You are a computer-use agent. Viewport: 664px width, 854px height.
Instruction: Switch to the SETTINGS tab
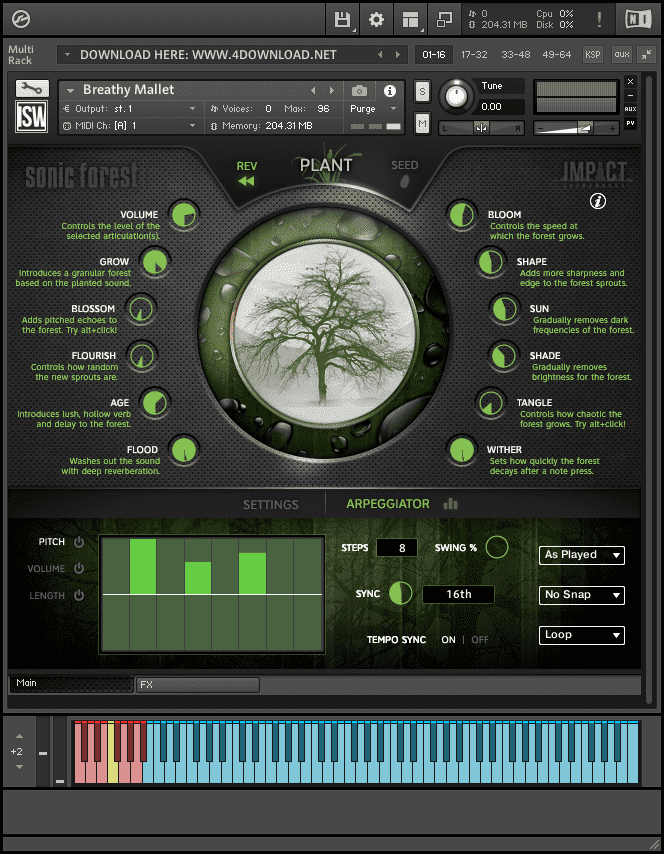271,505
